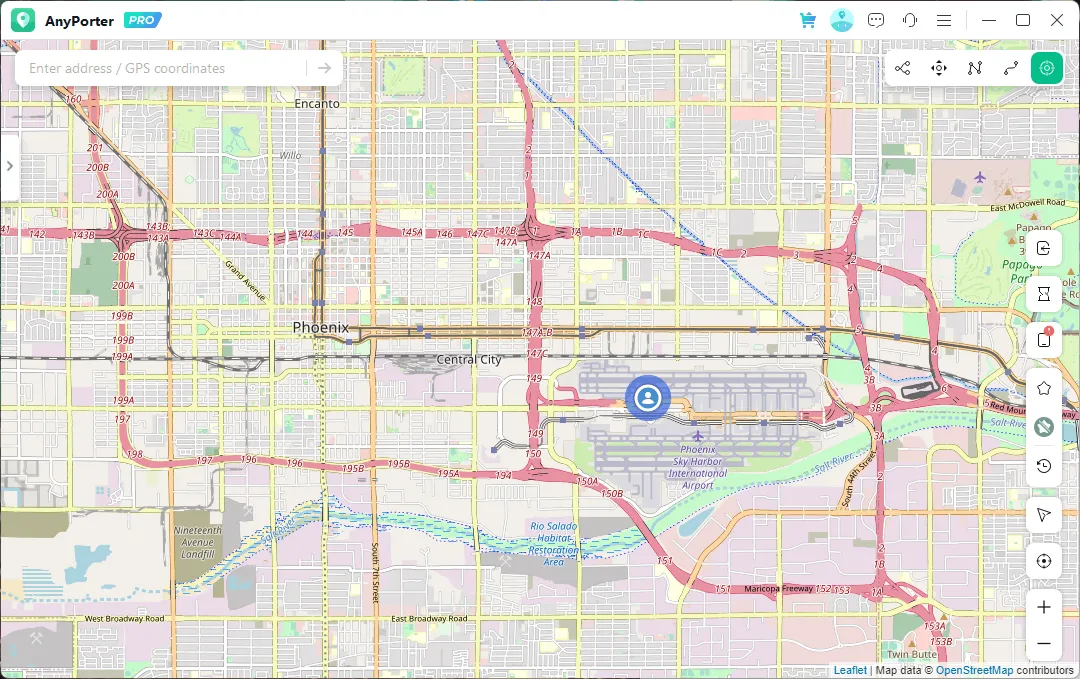
Task: Open the location history clock icon
Action: click(1044, 466)
